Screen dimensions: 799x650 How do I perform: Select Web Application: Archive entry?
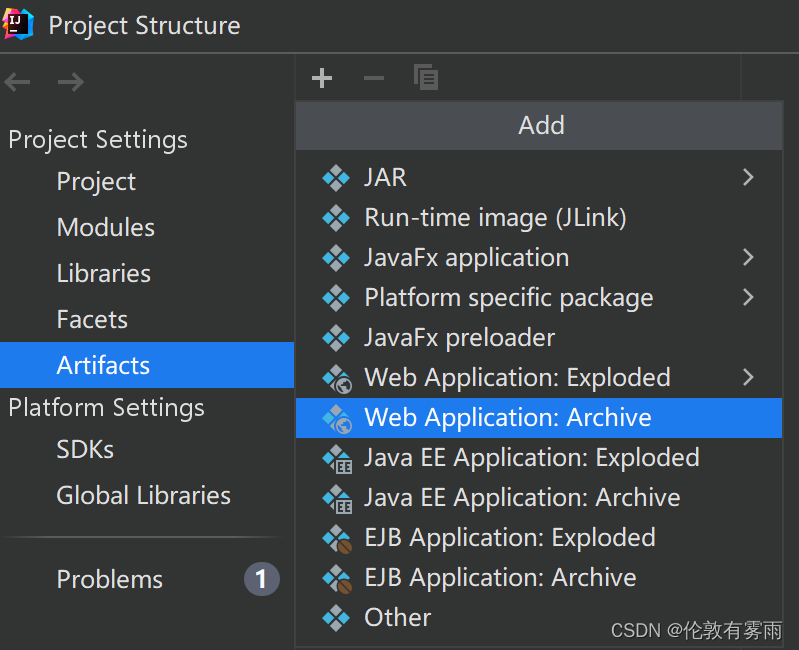539,418
